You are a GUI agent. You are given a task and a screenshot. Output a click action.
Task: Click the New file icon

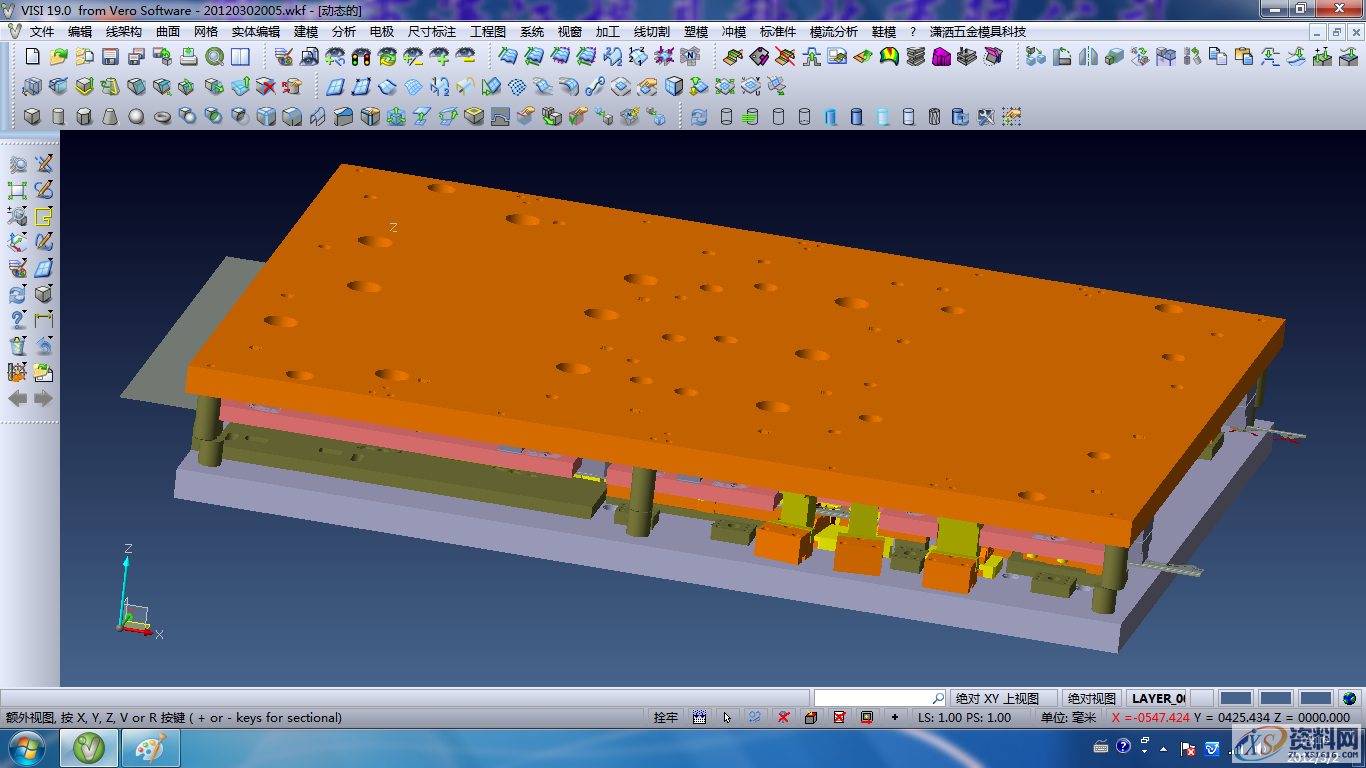point(32,57)
